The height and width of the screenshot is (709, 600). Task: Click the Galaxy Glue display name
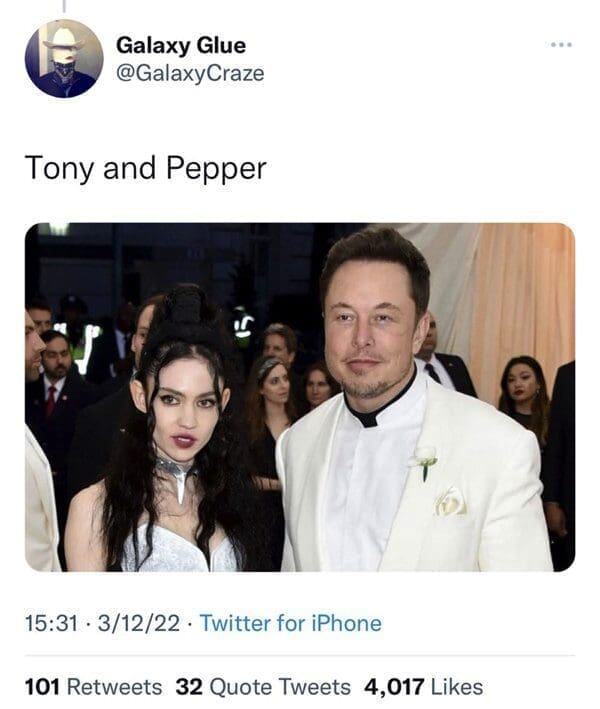(181, 45)
